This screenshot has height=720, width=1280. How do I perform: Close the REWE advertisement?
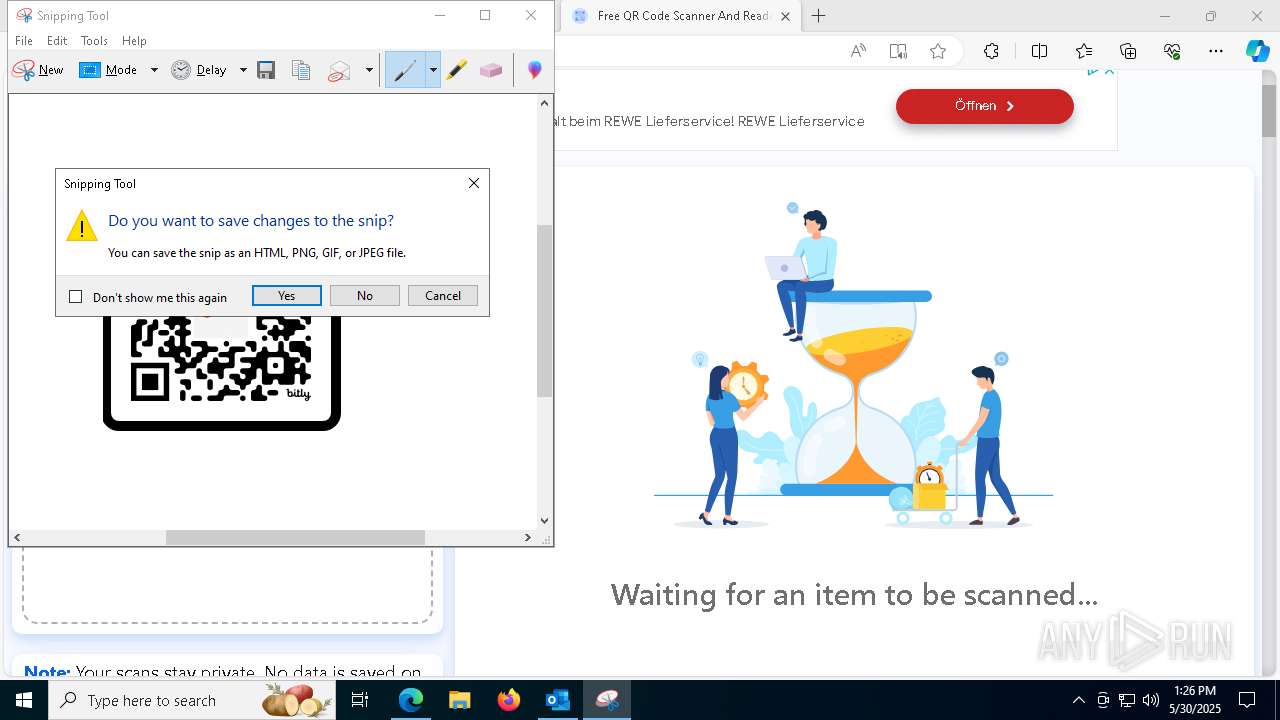1109,71
